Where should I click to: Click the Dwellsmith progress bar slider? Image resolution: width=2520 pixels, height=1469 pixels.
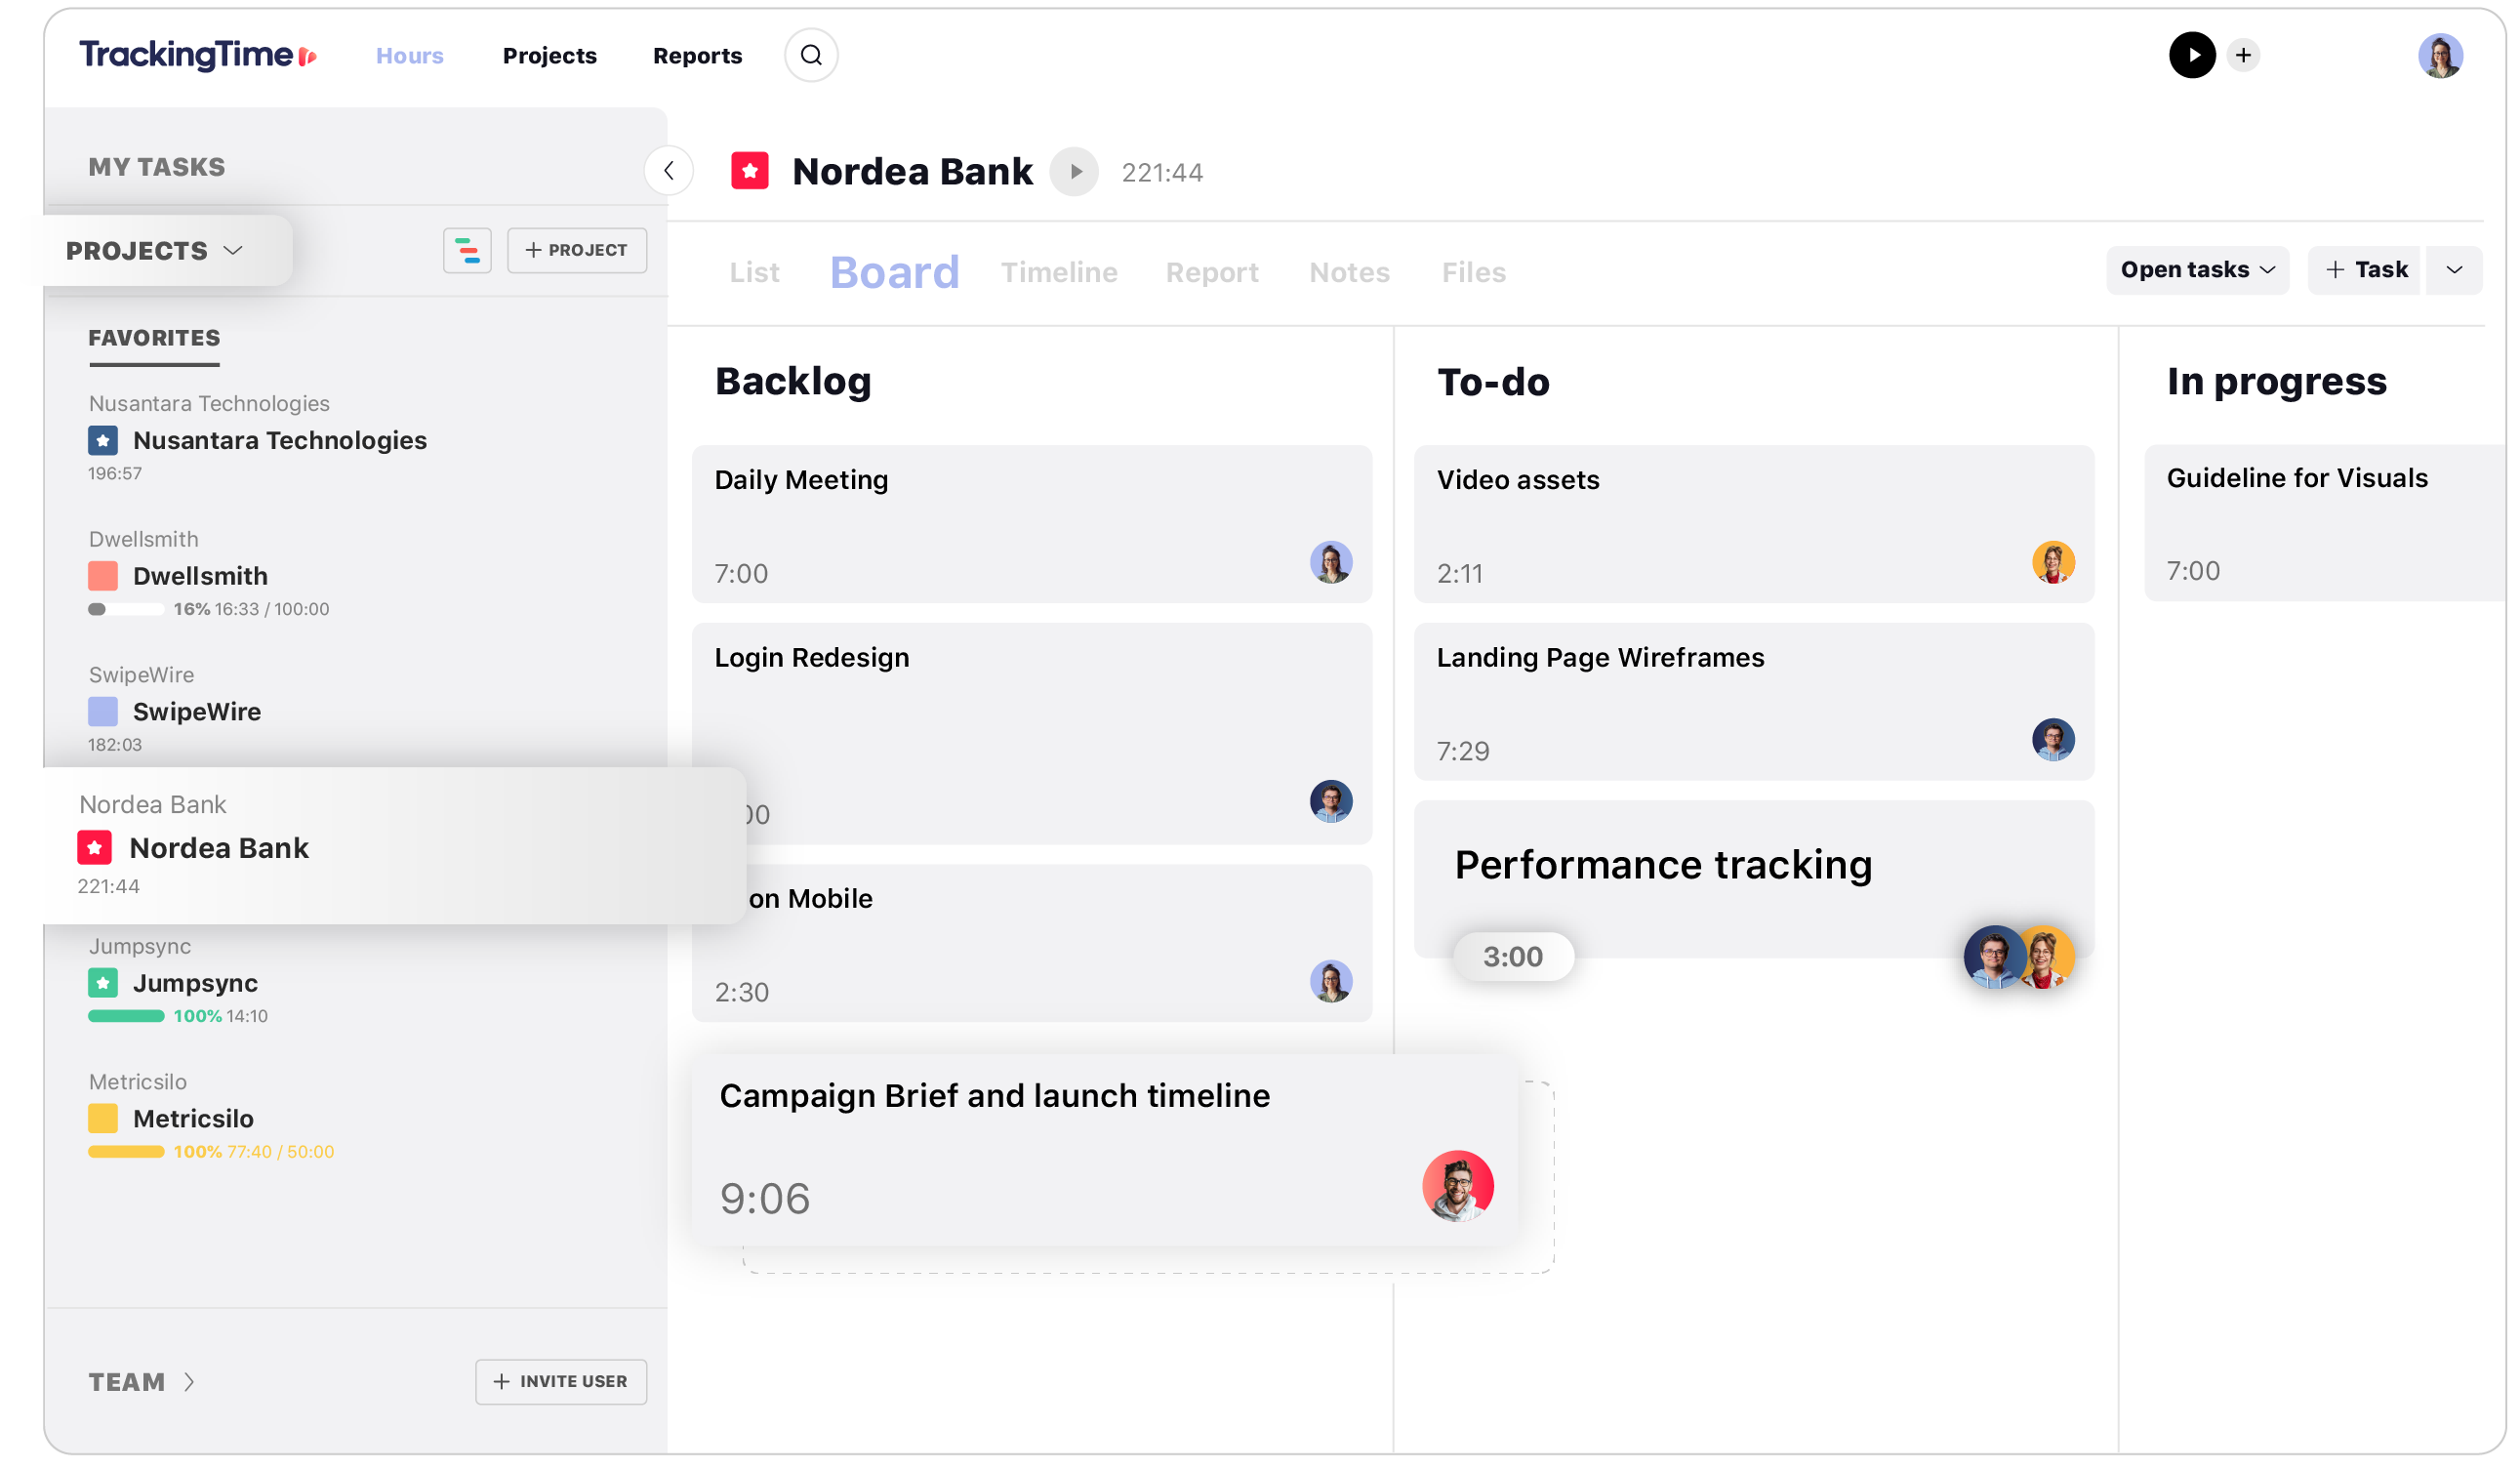tap(97, 609)
